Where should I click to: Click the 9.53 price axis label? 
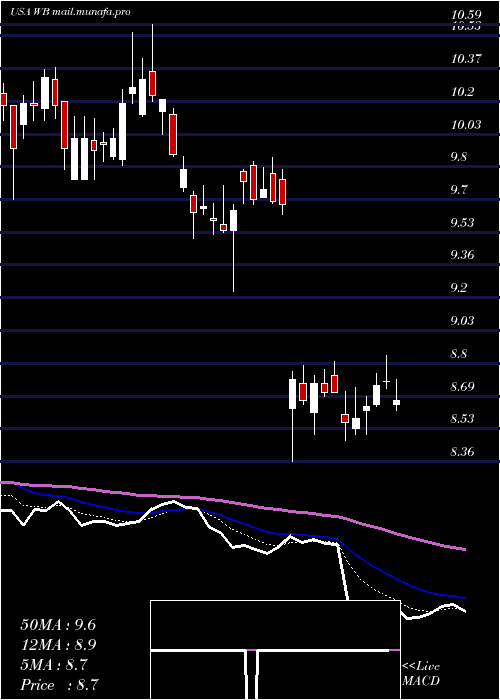(462, 222)
